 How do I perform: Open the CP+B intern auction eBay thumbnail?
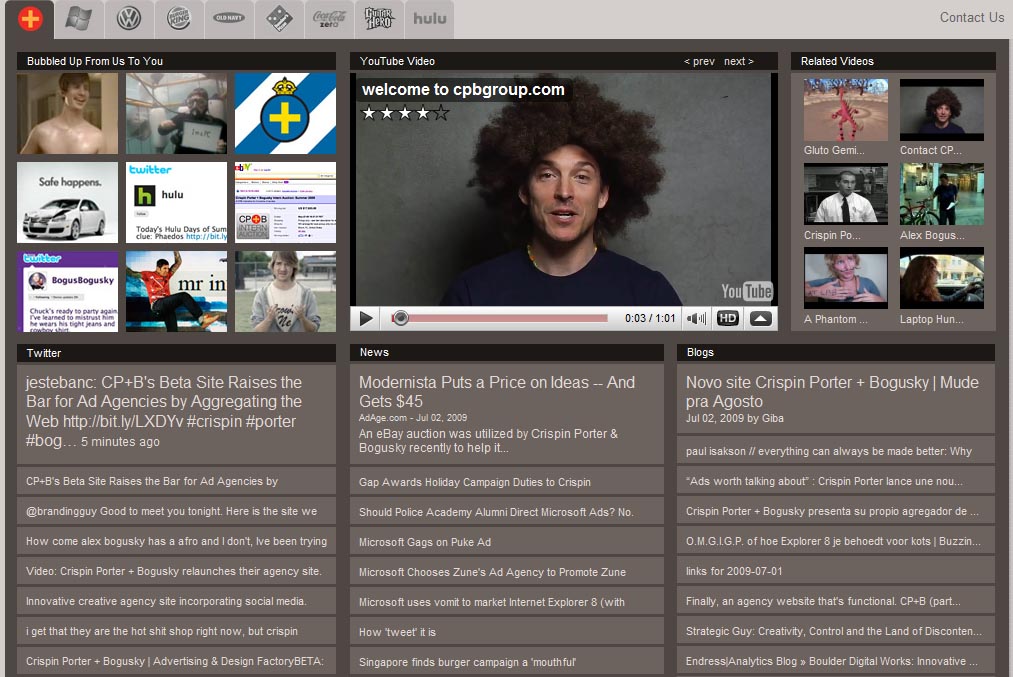tap(286, 202)
